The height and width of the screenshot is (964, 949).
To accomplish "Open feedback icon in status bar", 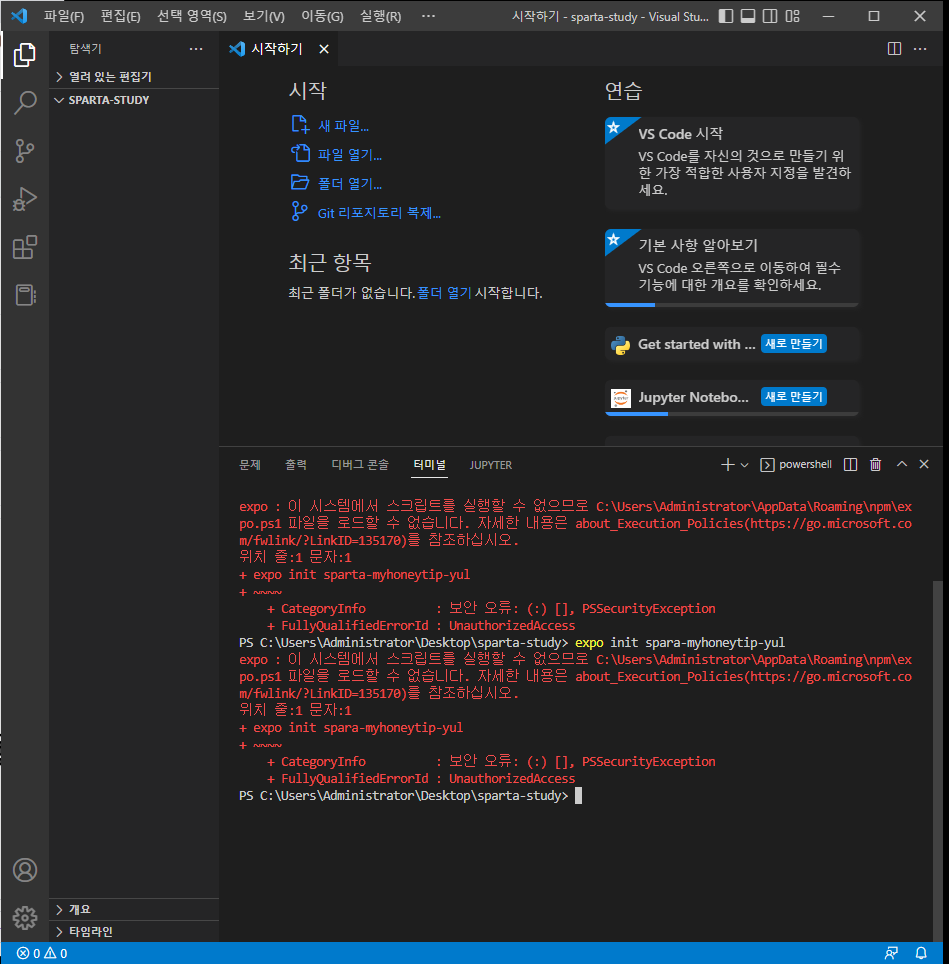I will click(x=891, y=954).
